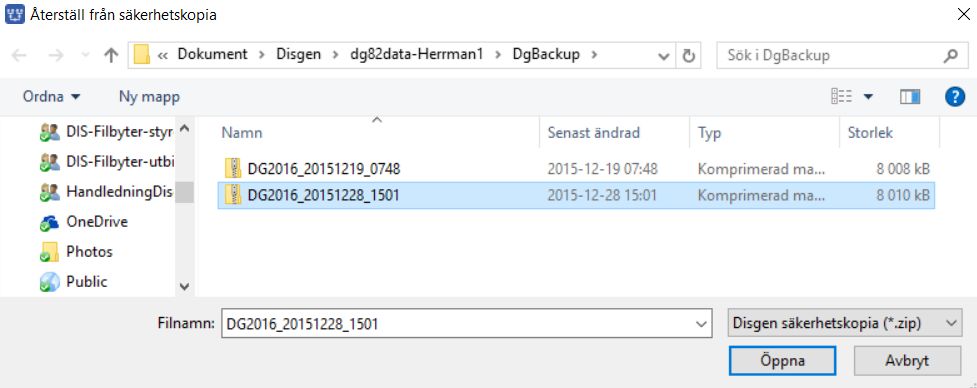
Task: Click the Up folder arrow icon
Action: tap(112, 55)
